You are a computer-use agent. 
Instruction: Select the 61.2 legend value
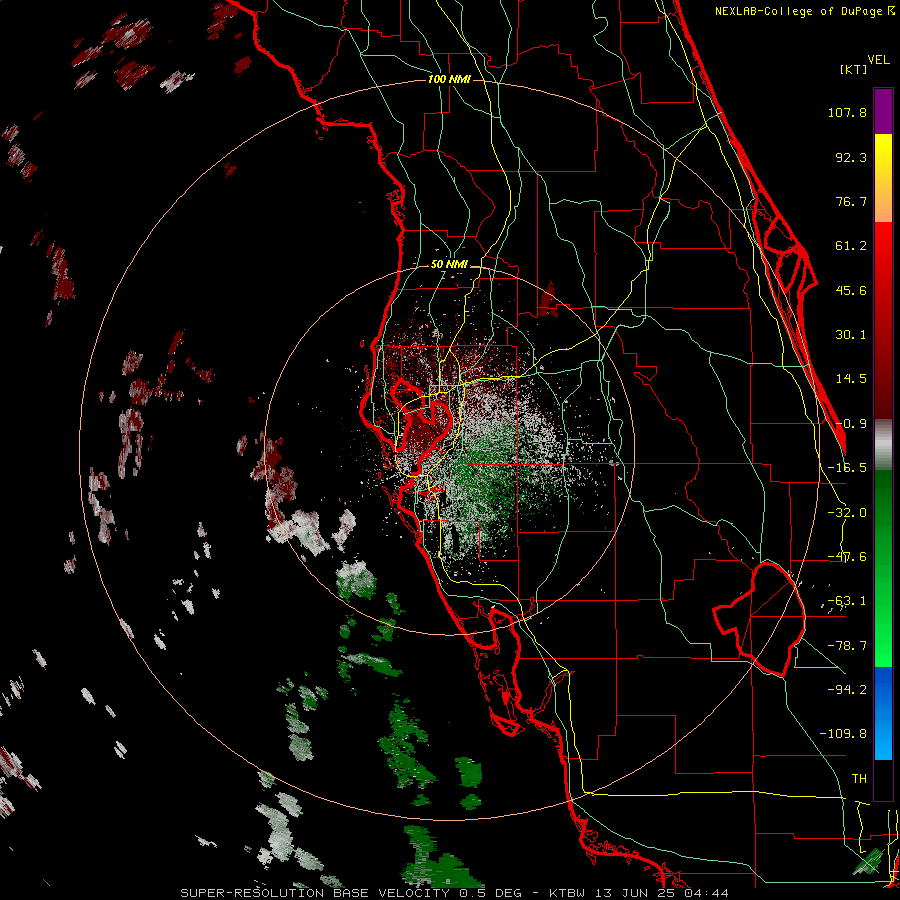coord(851,246)
